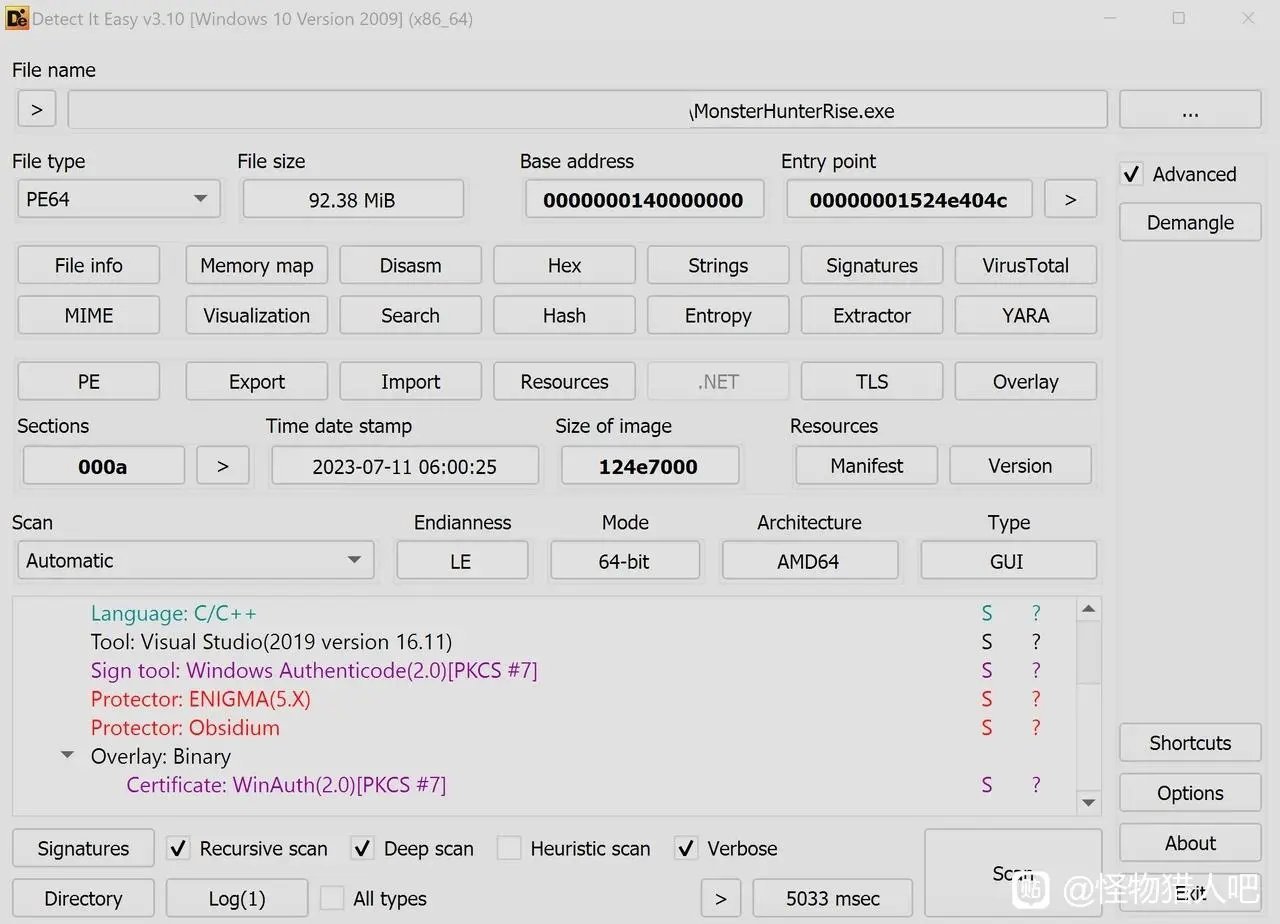Open the Hash view
The image size is (1280, 924).
(x=564, y=315)
